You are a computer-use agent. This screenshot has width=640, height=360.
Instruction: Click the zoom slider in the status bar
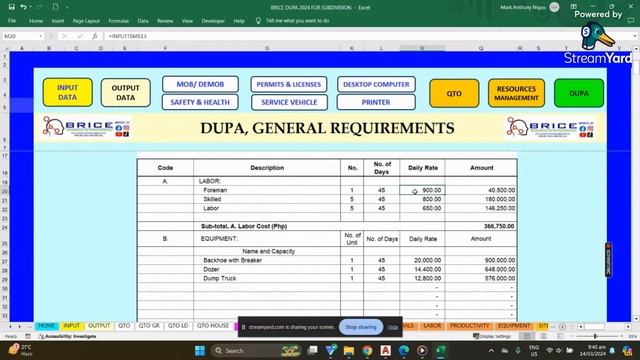595,336
